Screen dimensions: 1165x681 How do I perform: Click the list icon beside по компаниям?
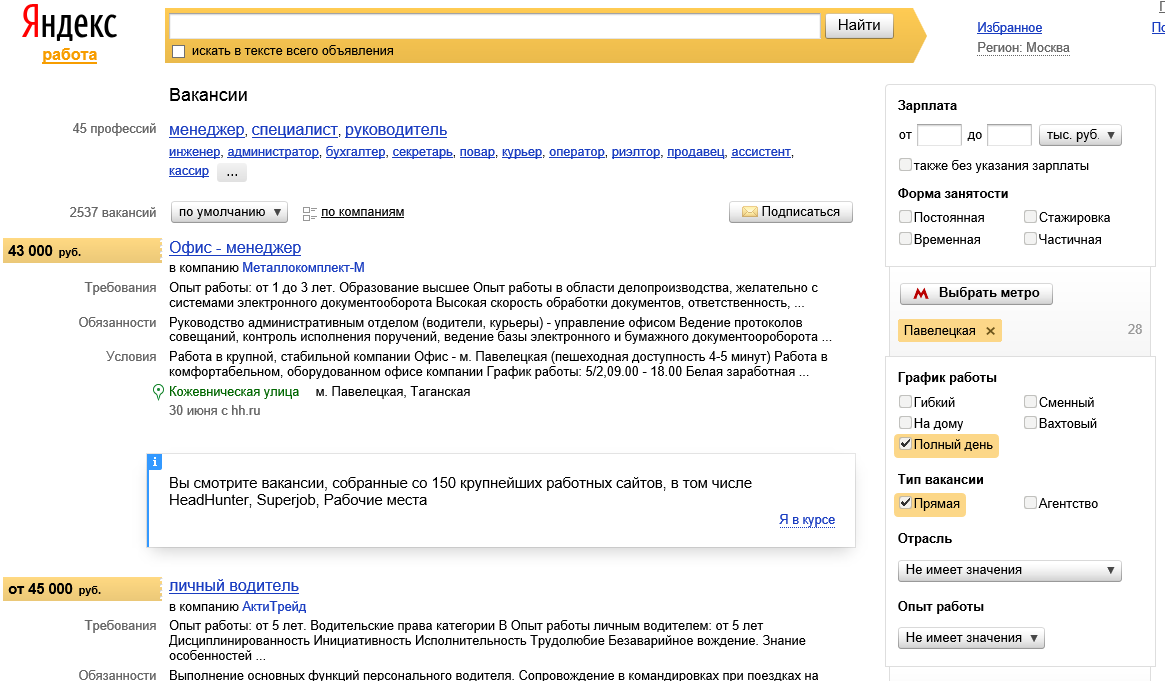click(x=309, y=213)
